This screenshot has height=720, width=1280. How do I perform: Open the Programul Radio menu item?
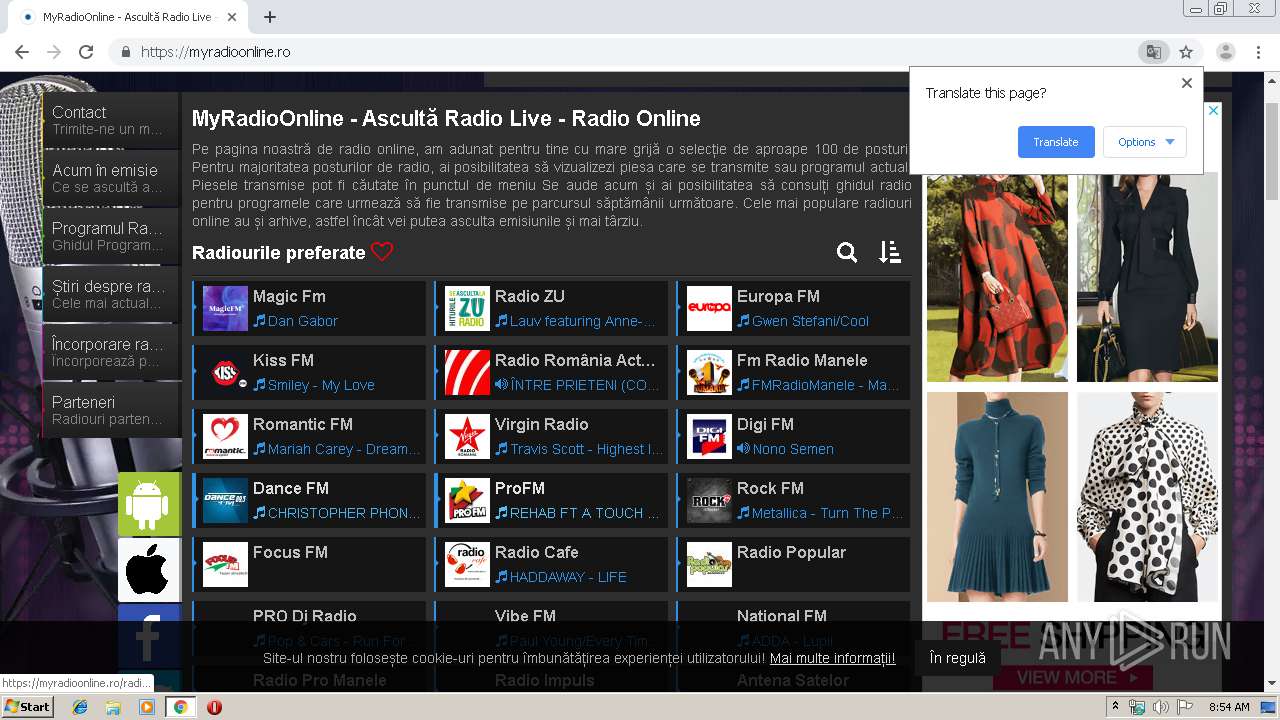point(111,236)
